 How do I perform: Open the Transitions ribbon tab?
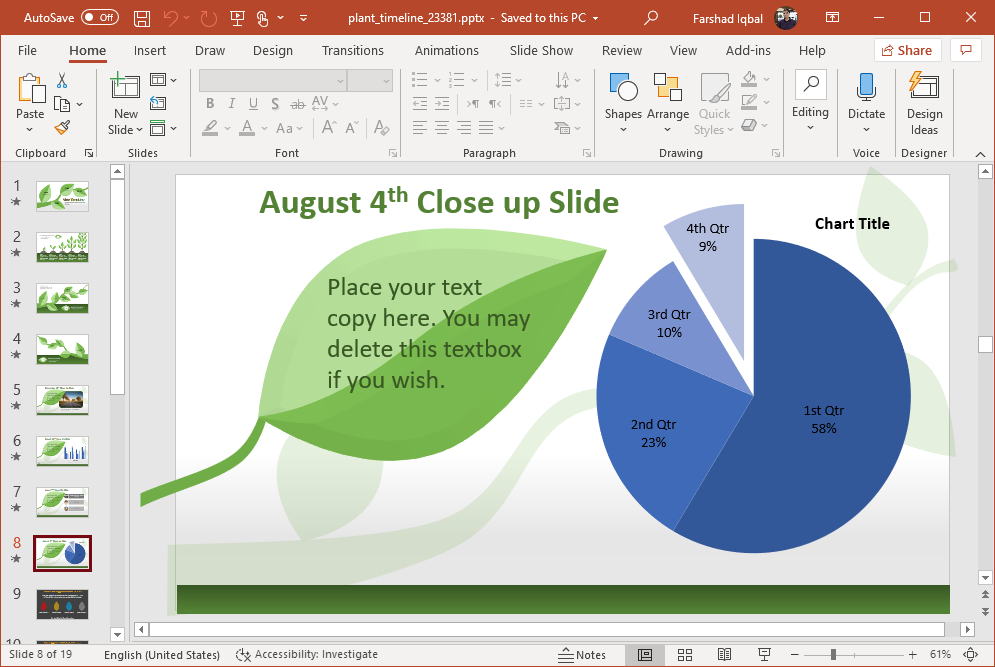pos(352,50)
